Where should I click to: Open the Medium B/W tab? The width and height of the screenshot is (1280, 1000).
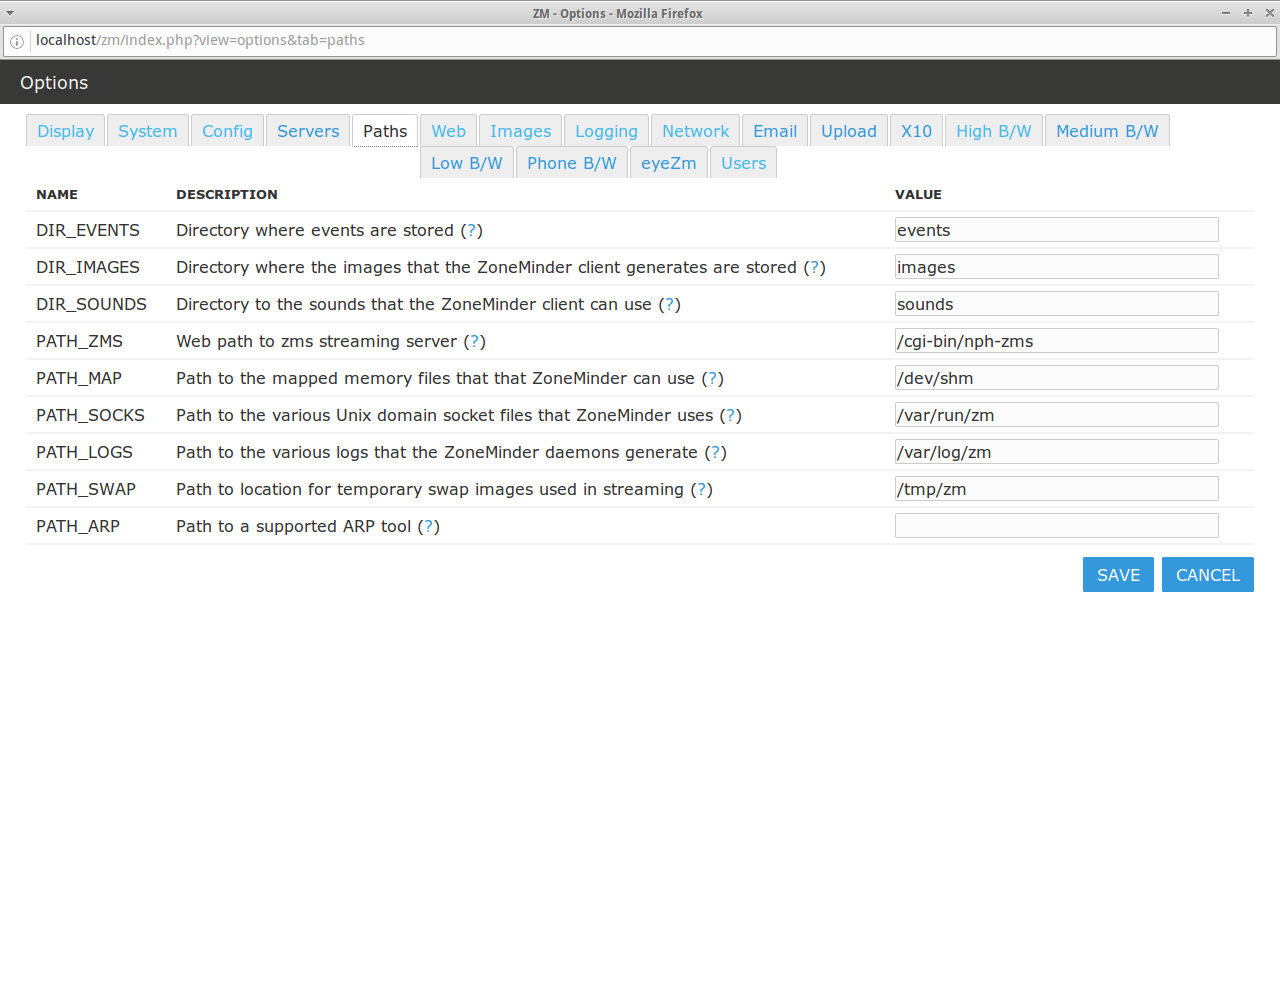1107,131
